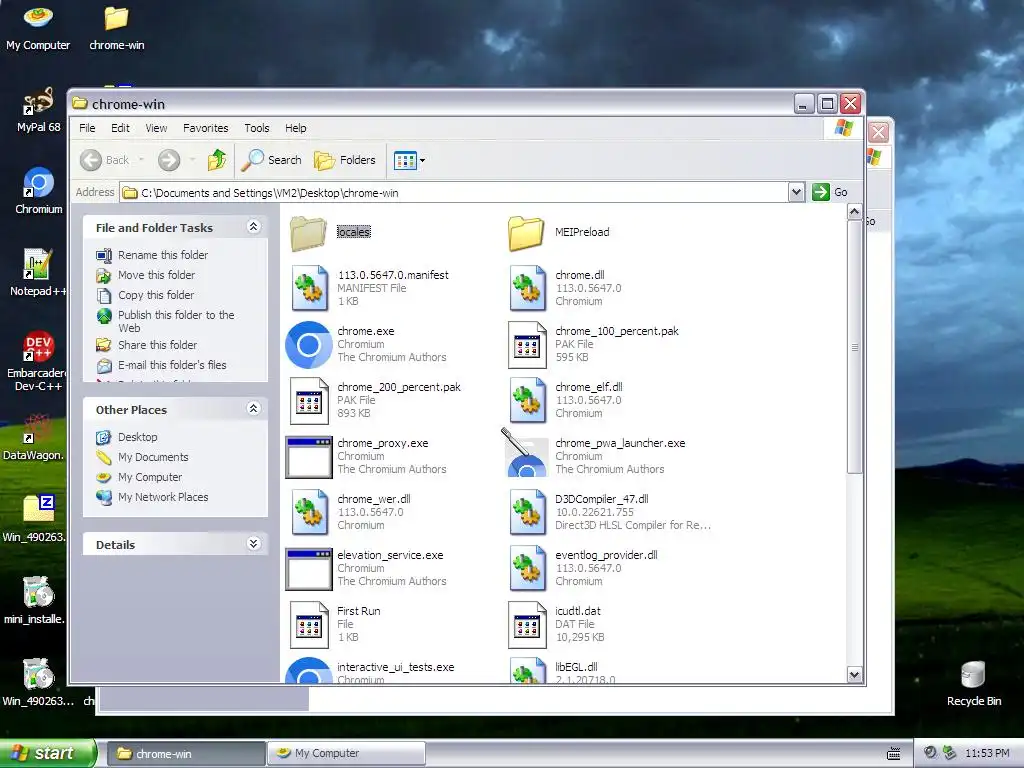The height and width of the screenshot is (768, 1024).
Task: Select the libEGL.dll file name
Action: (576, 667)
